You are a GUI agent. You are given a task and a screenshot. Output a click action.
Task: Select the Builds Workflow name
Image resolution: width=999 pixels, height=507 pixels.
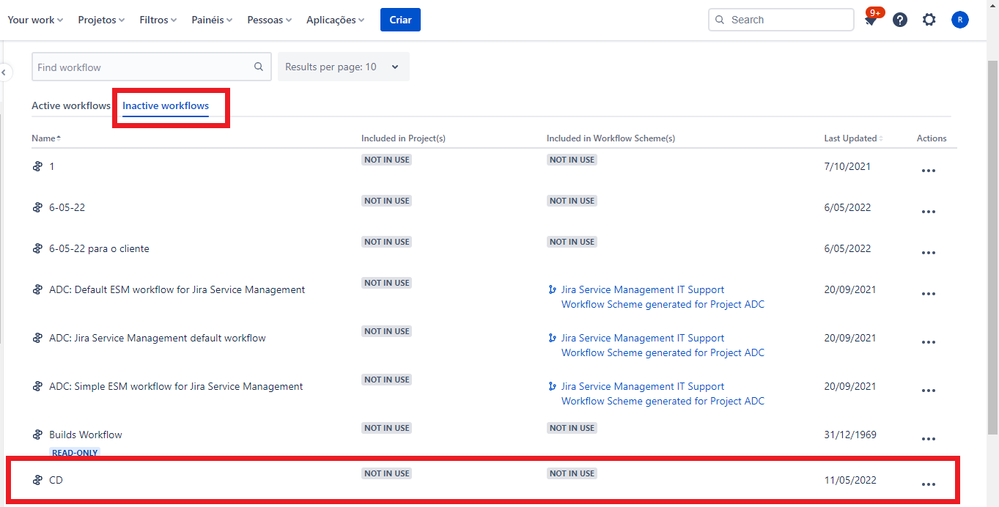85,434
